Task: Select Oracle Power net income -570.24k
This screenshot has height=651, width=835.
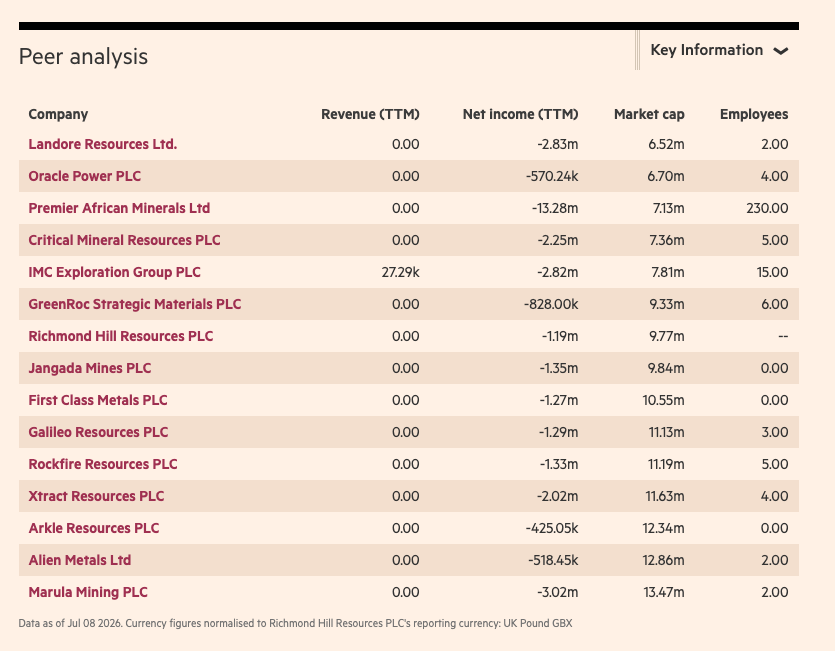Action: tap(552, 176)
